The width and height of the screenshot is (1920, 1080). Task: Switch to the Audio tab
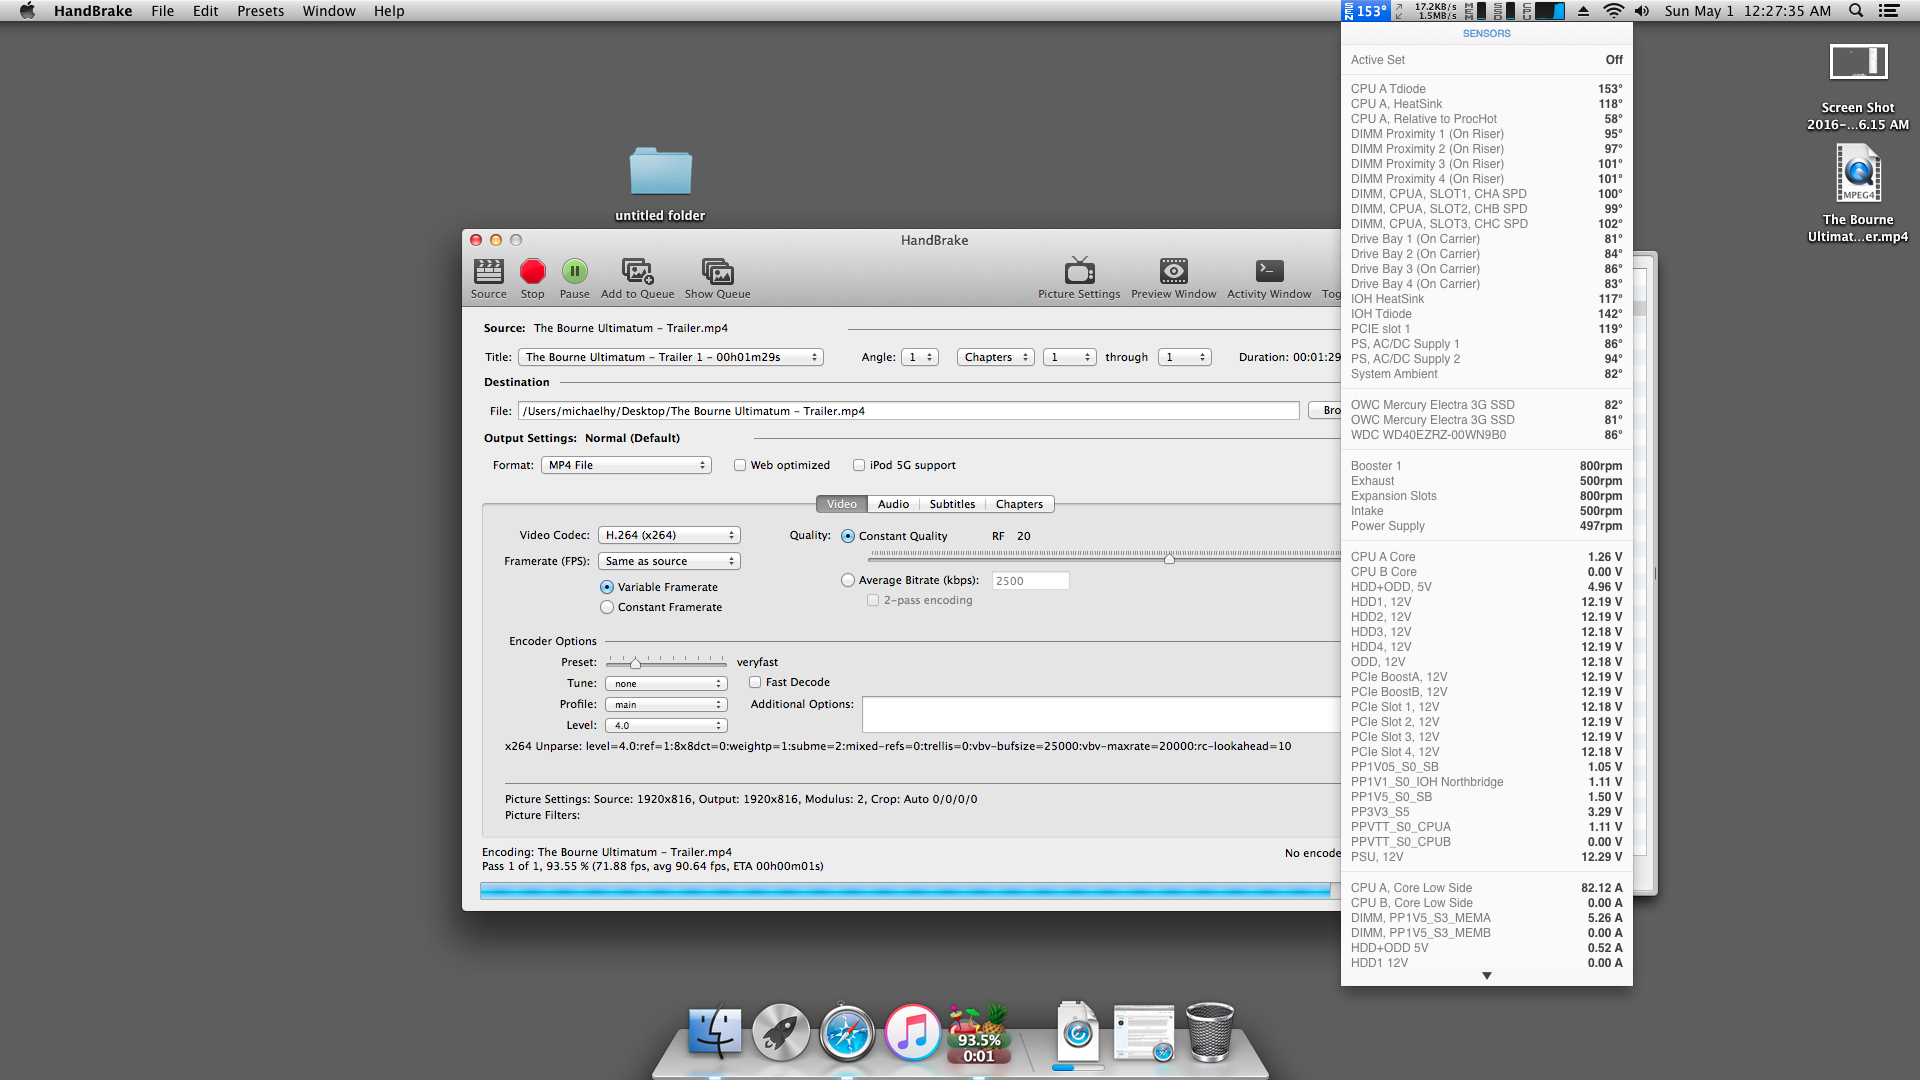[893, 504]
